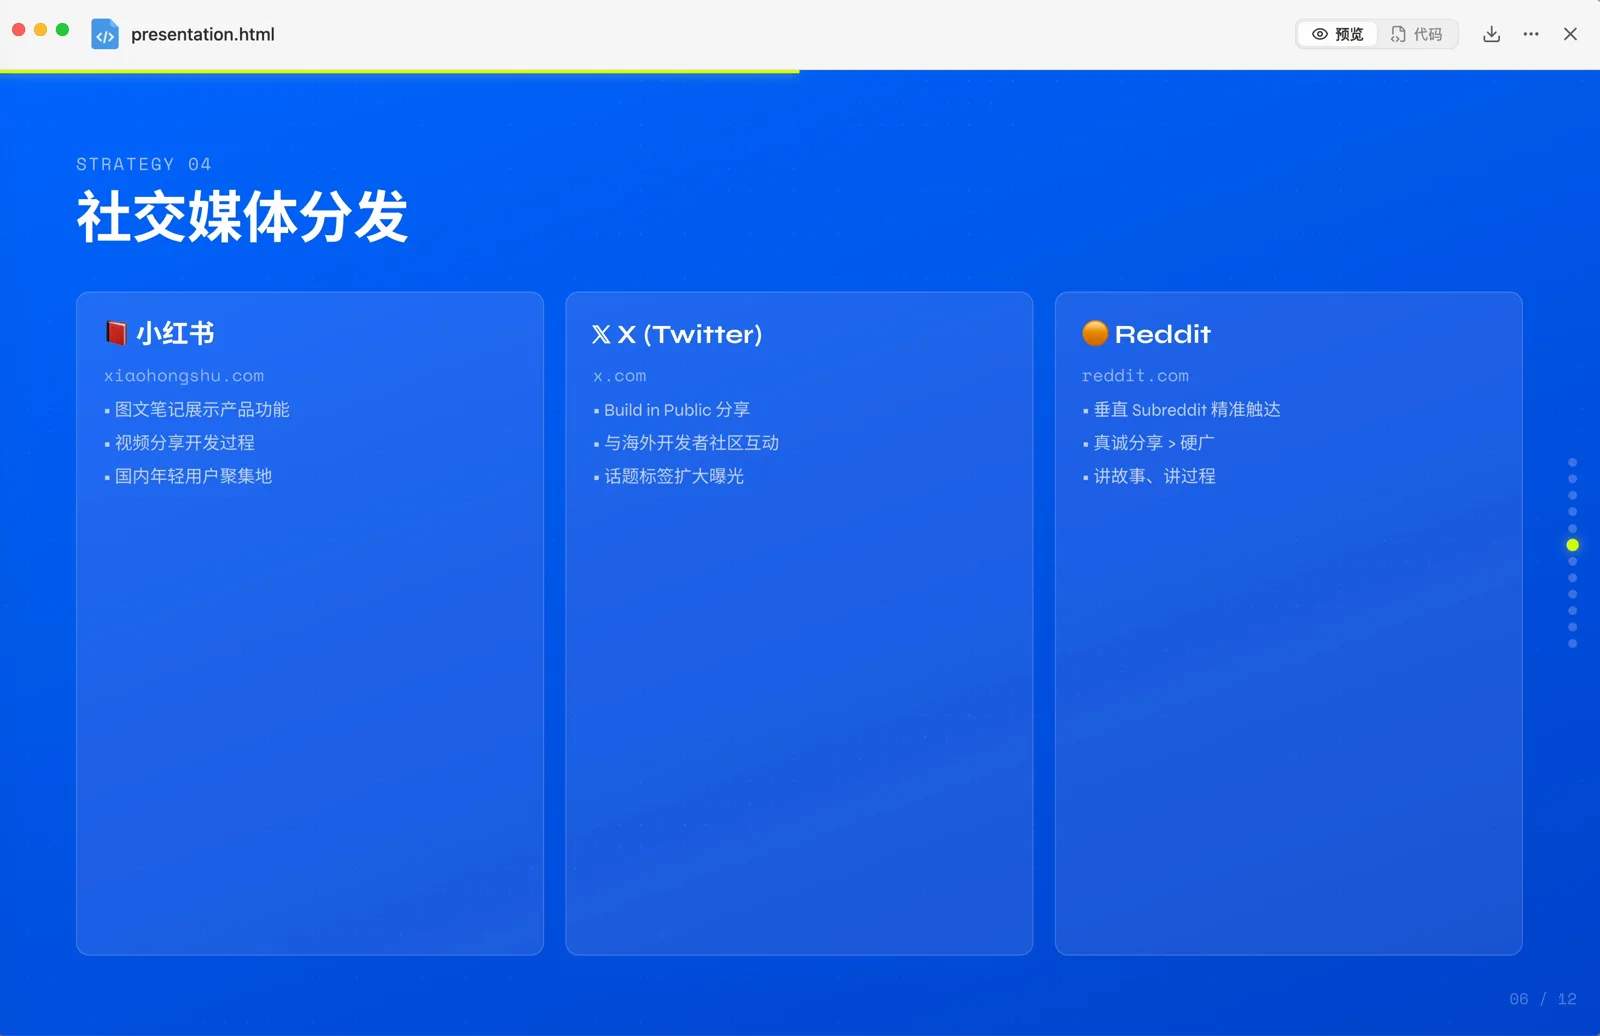The height and width of the screenshot is (1036, 1600).
Task: Click the red book icon beside 小红书
Action: (116, 333)
